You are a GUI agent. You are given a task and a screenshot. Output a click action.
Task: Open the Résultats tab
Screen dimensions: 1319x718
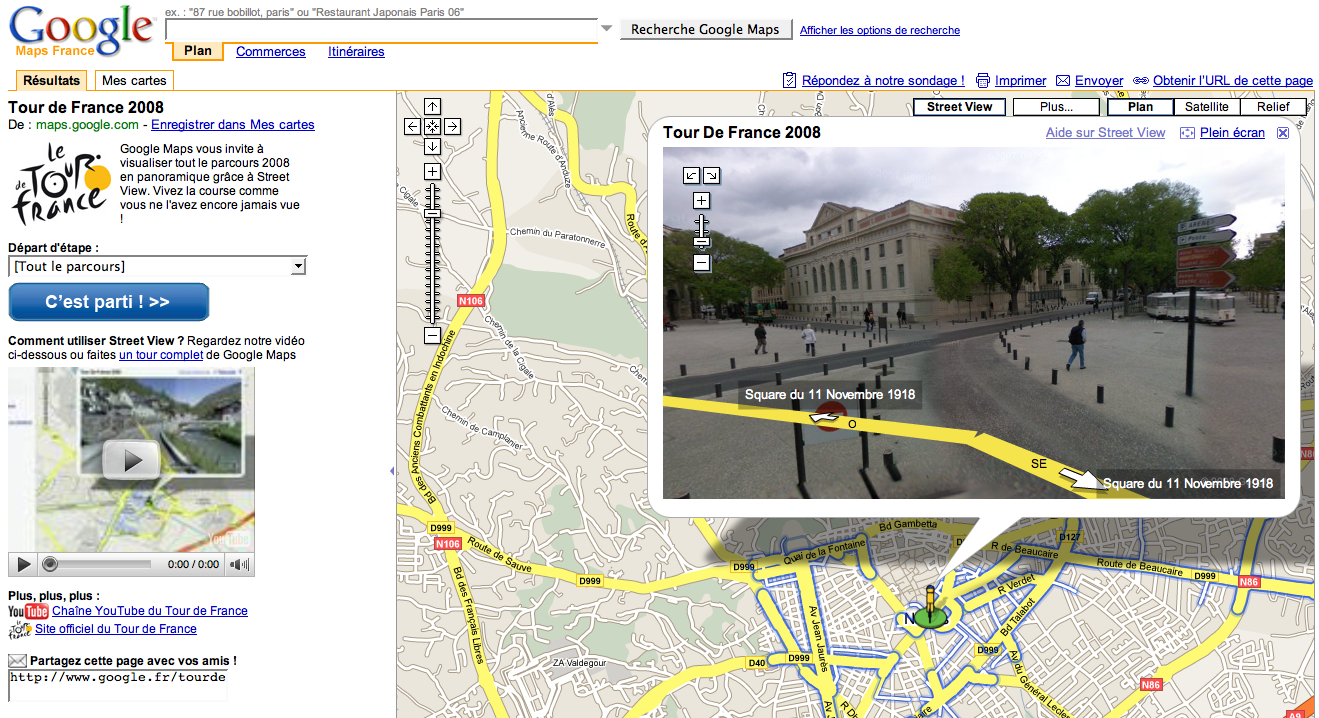coord(52,80)
